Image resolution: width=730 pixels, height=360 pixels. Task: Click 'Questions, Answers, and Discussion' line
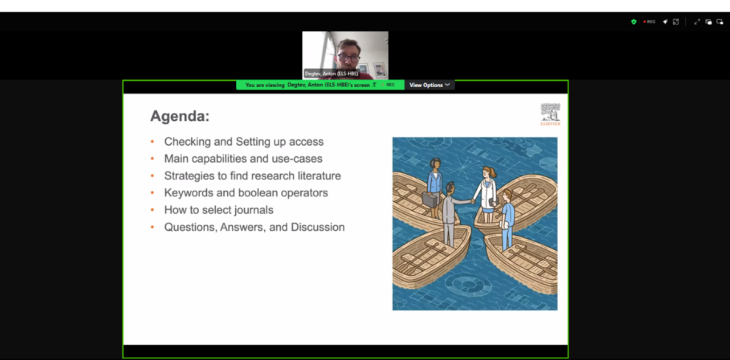pyautogui.click(x=254, y=227)
